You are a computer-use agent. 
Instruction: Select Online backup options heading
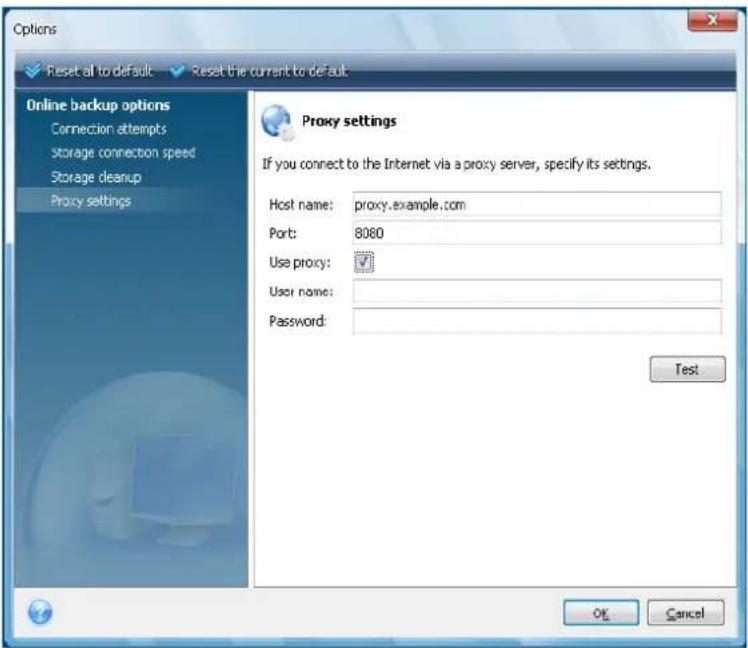click(98, 105)
